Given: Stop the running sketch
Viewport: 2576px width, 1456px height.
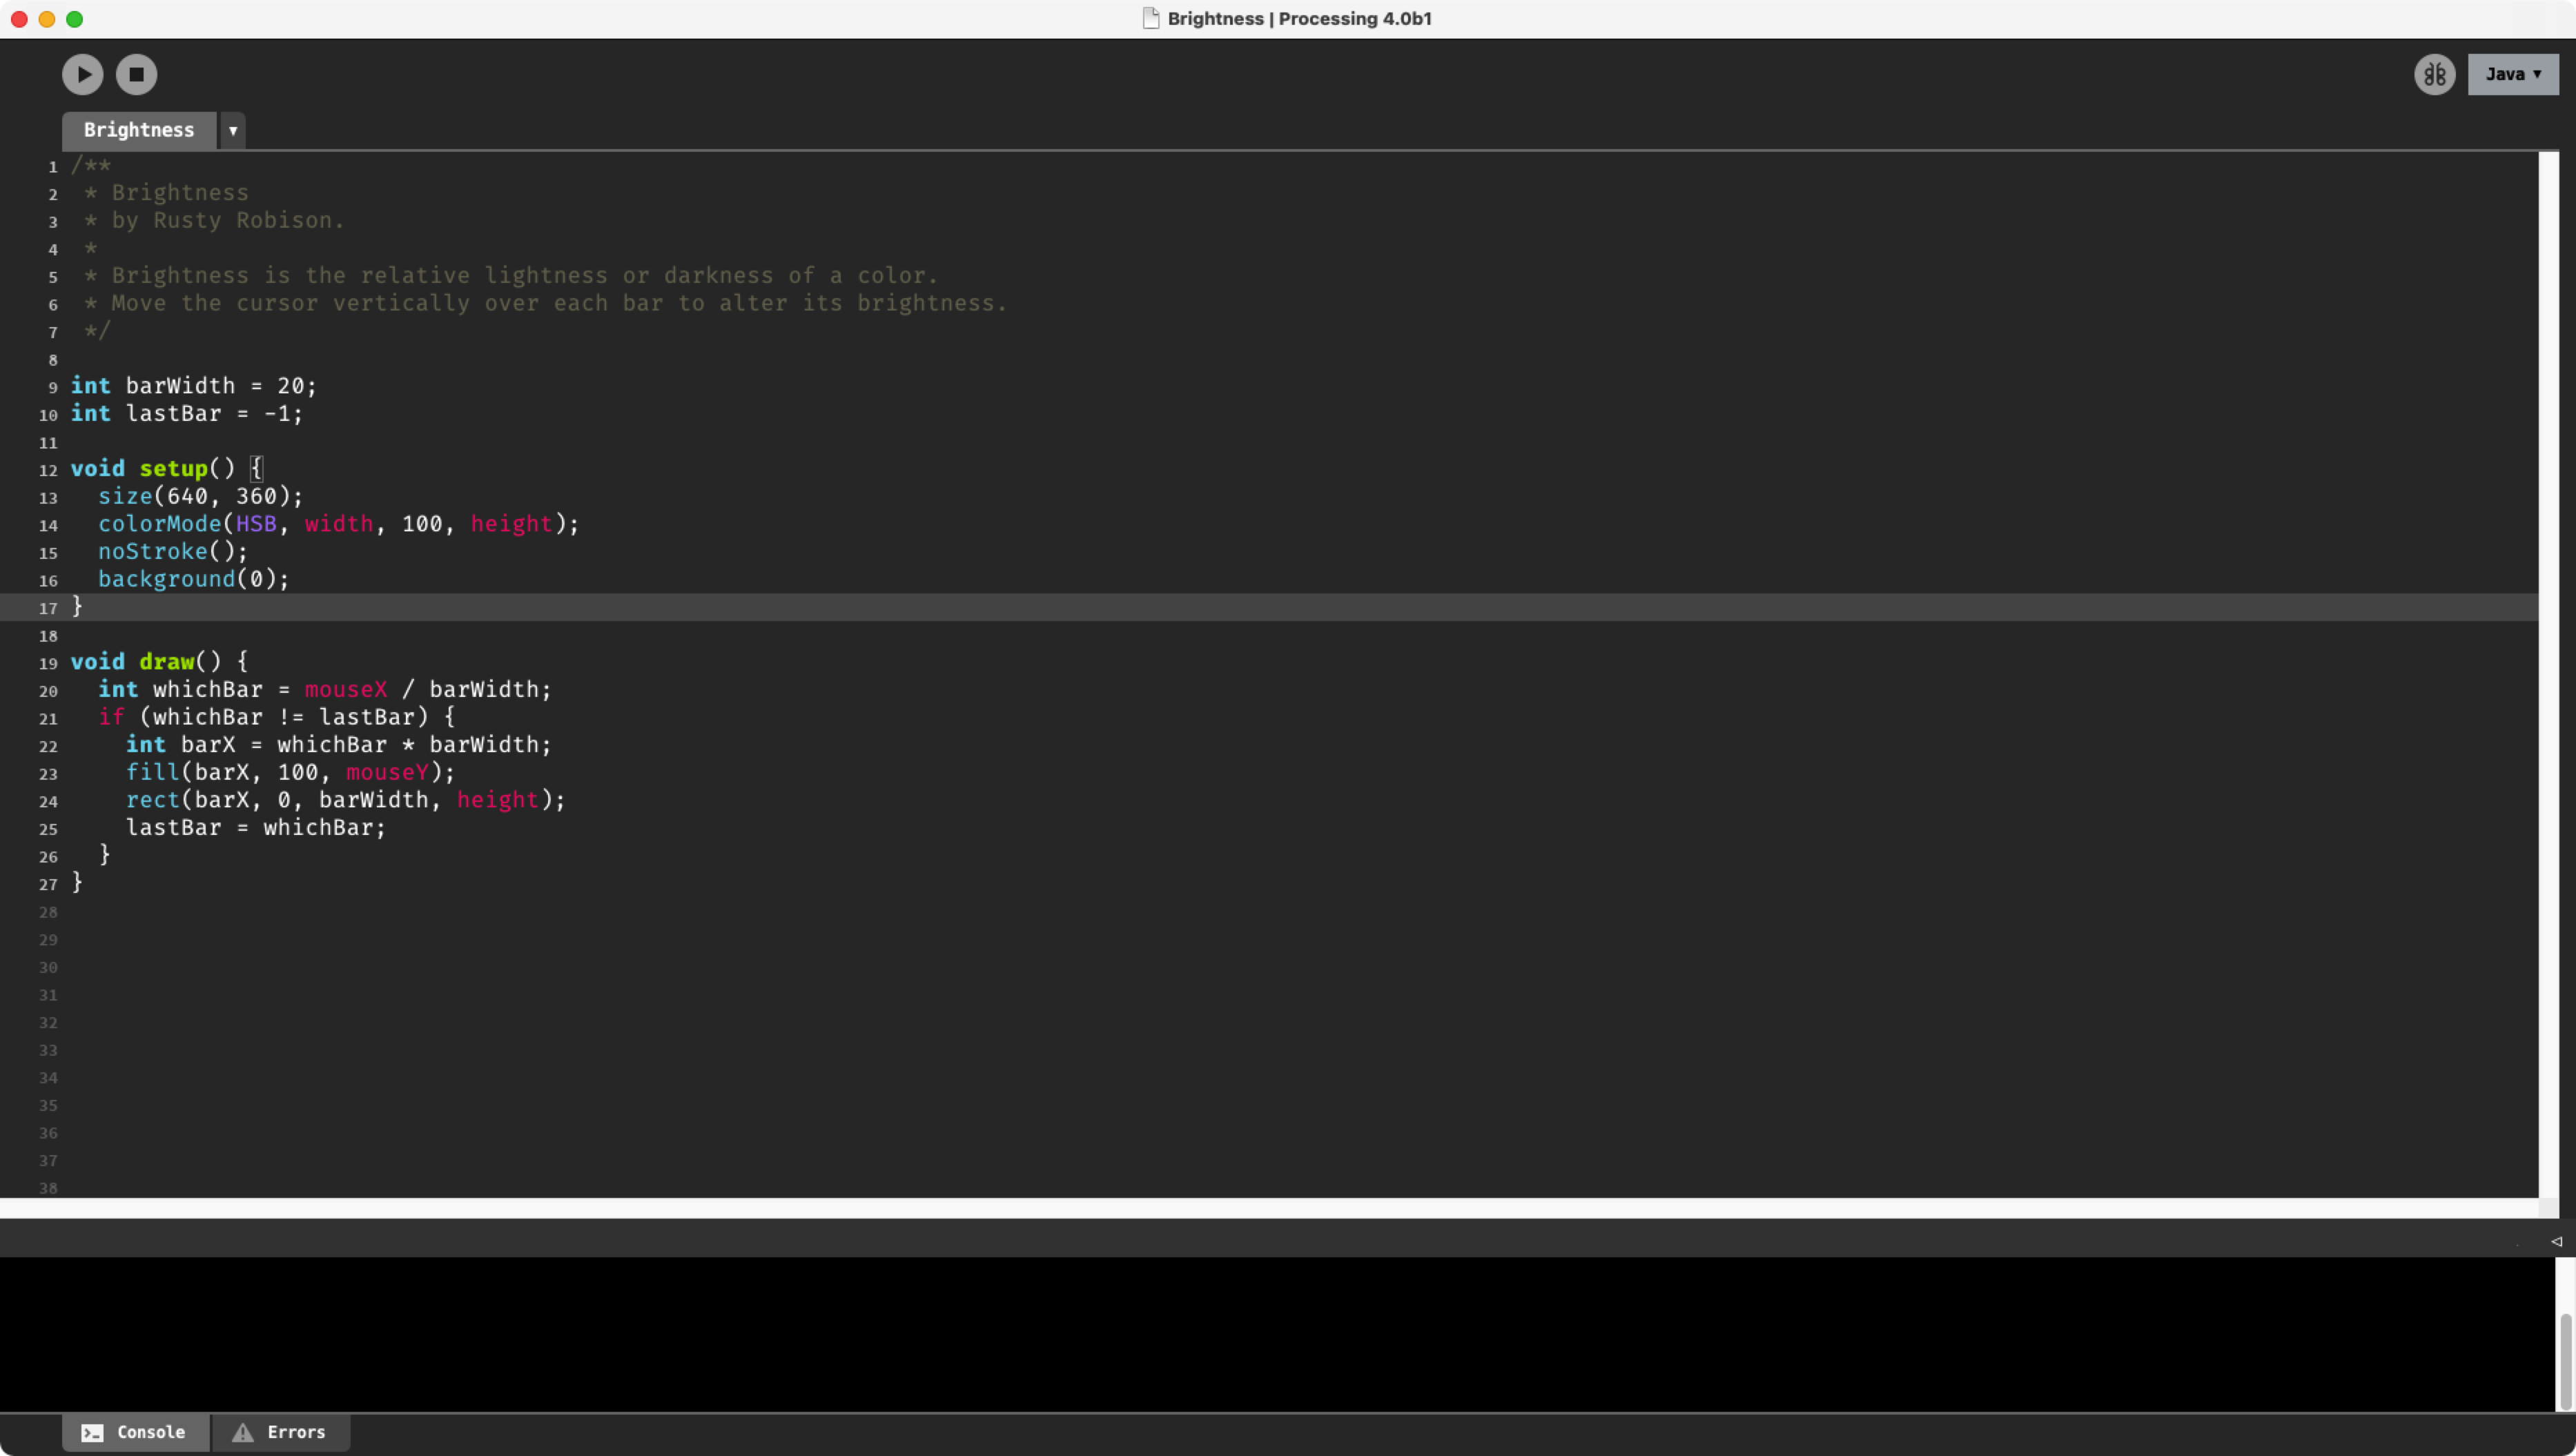Looking at the screenshot, I should pos(137,74).
